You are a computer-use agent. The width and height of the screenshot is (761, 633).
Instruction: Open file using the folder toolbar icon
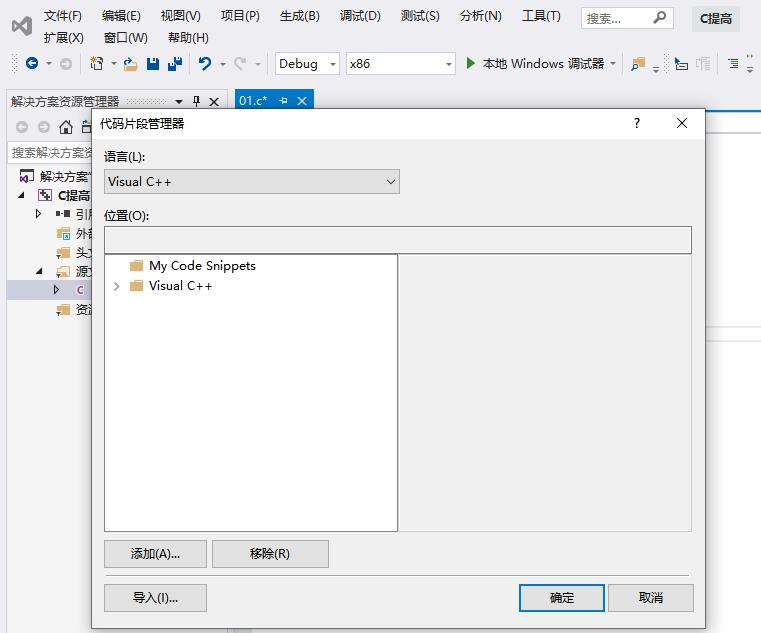coord(131,64)
